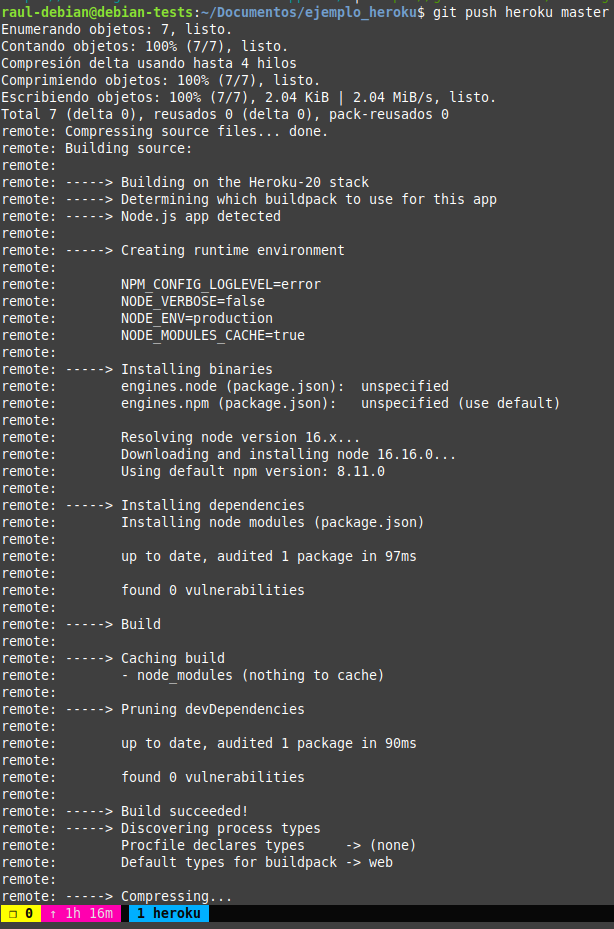Viewport: 614px width, 929px height.
Task: Click the NPM_CONFIG_LOGLEVEL=error line
Action: tap(220, 284)
